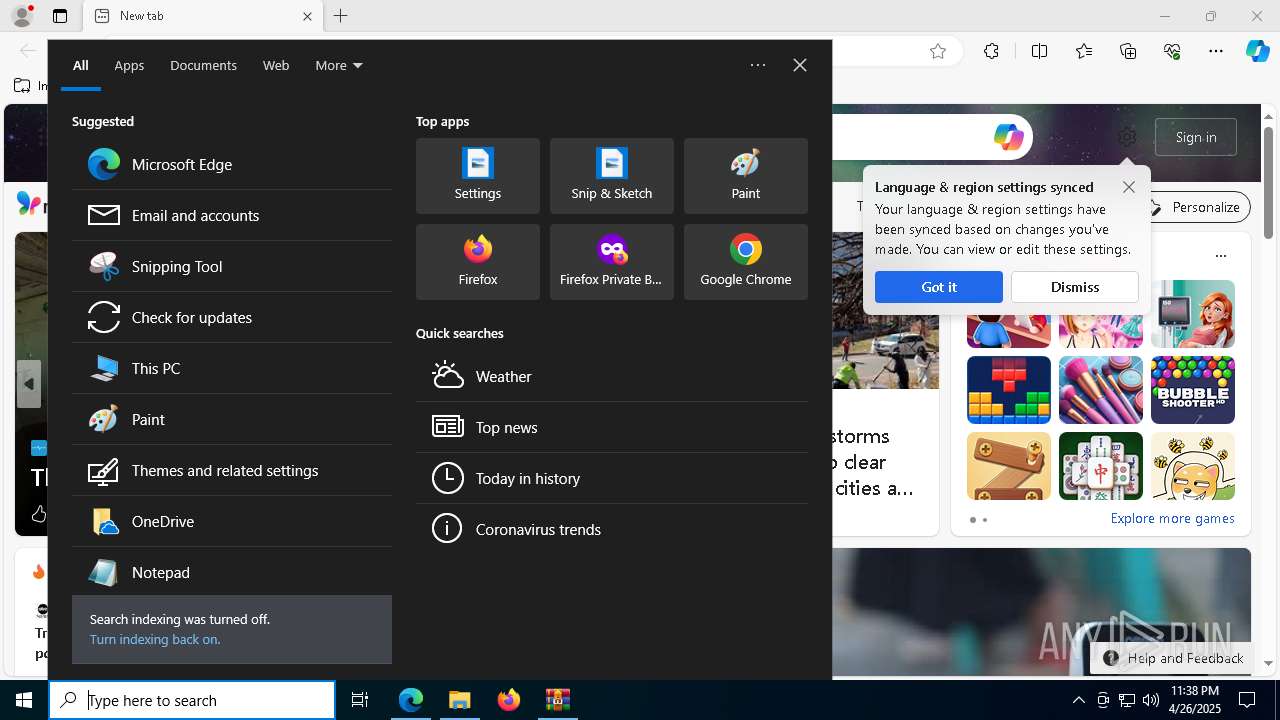Toggle Edge split screen

click(x=1039, y=51)
